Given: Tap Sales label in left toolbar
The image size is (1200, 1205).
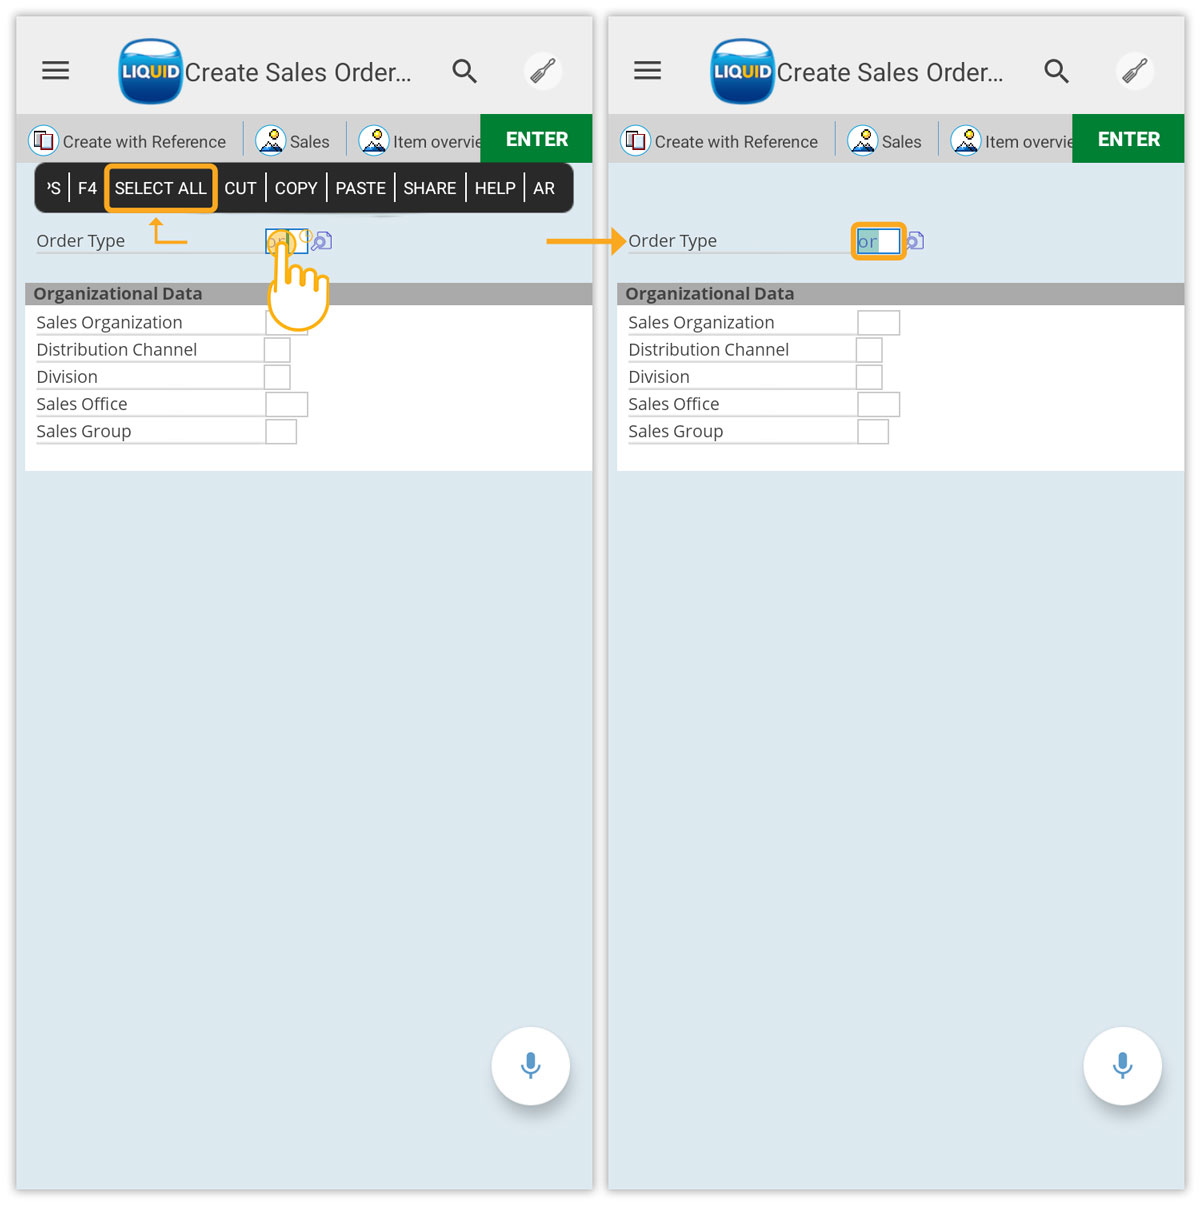Looking at the screenshot, I should [310, 142].
